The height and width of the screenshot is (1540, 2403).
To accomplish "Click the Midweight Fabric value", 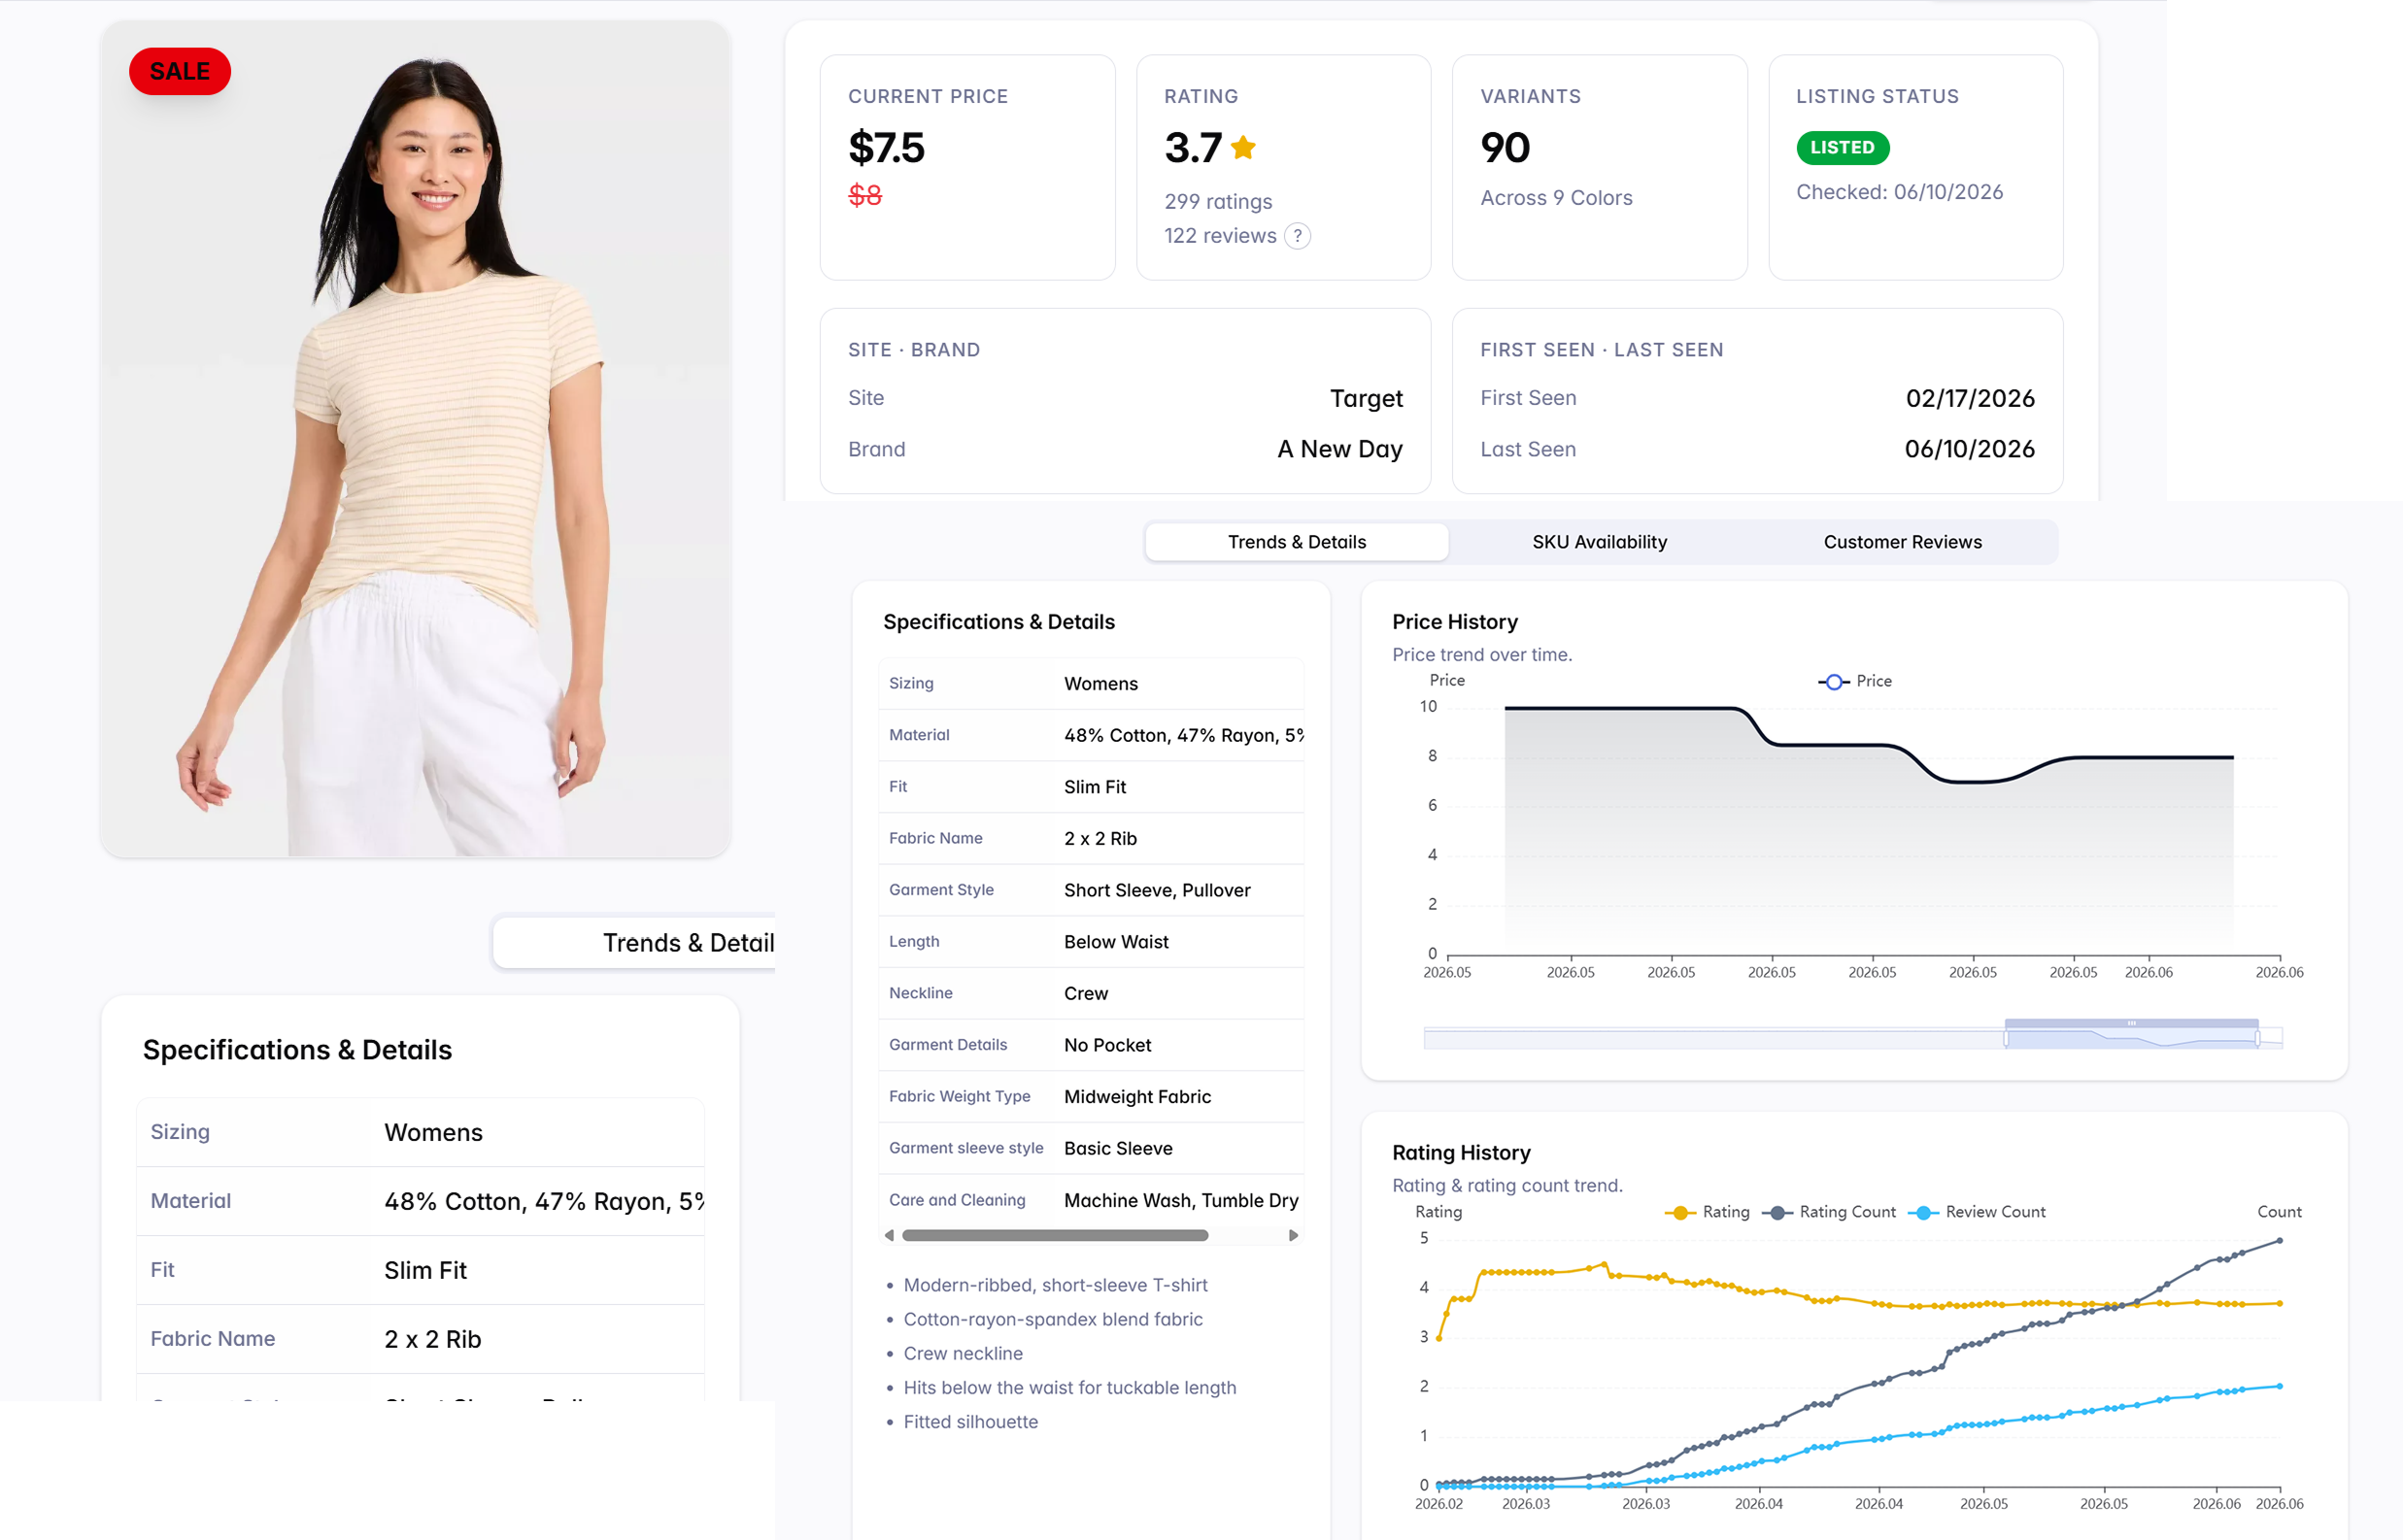I will click(1137, 1097).
